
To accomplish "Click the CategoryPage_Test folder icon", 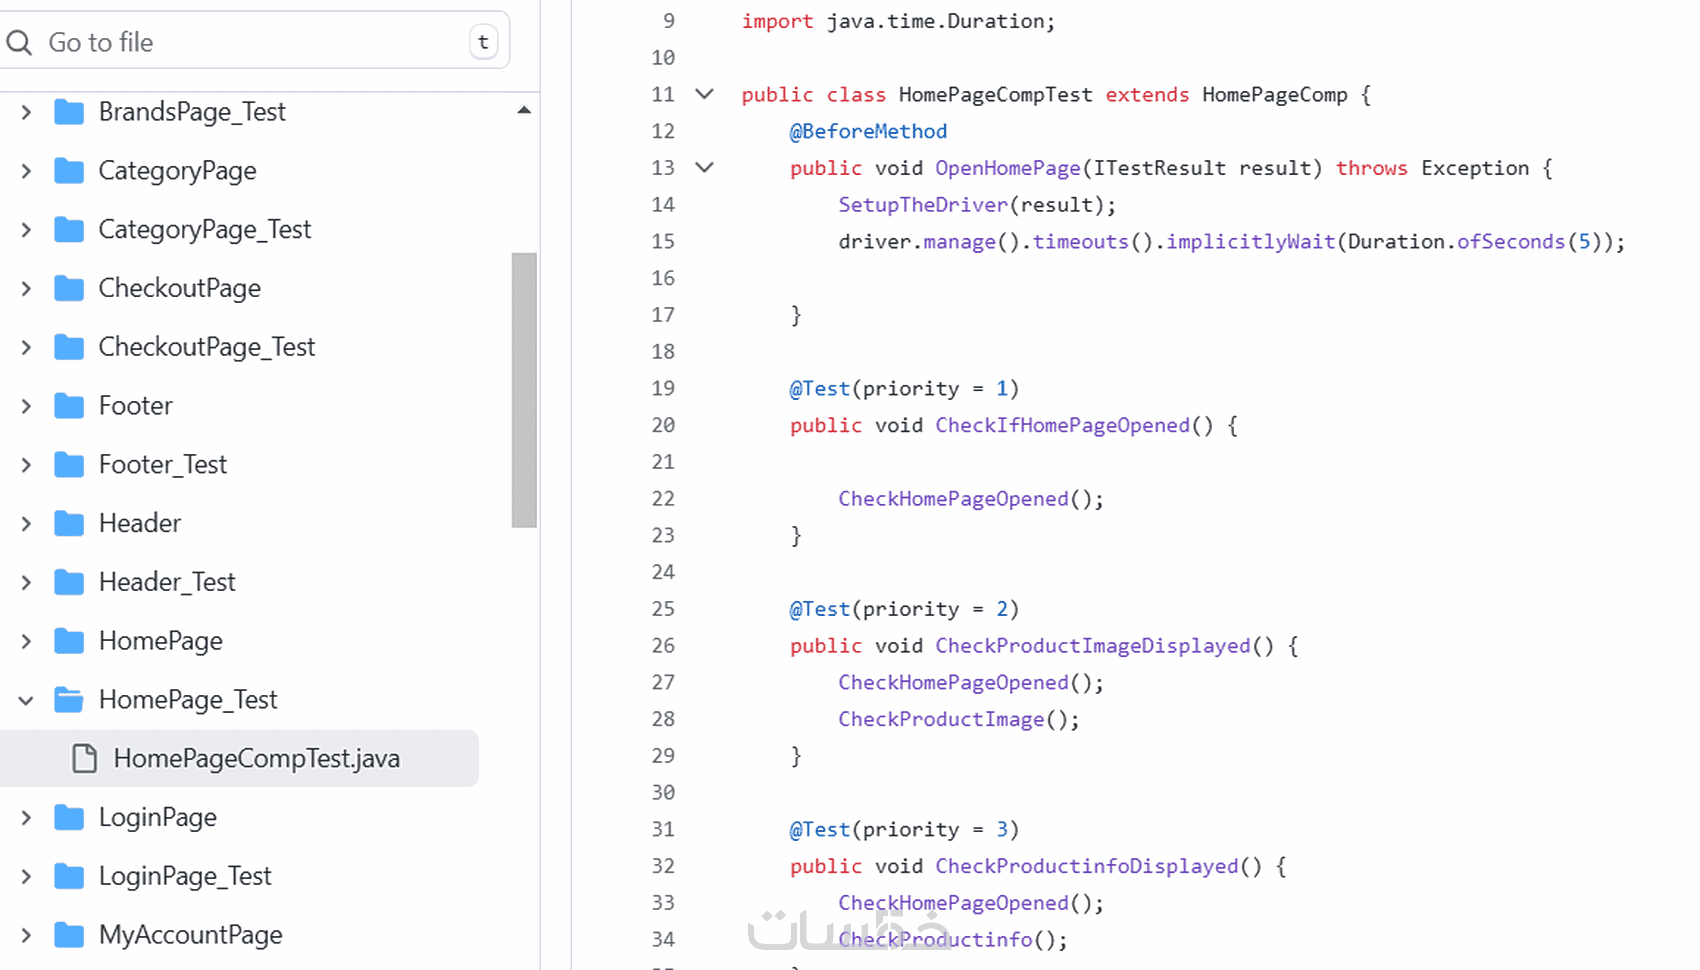I will pos(69,230).
